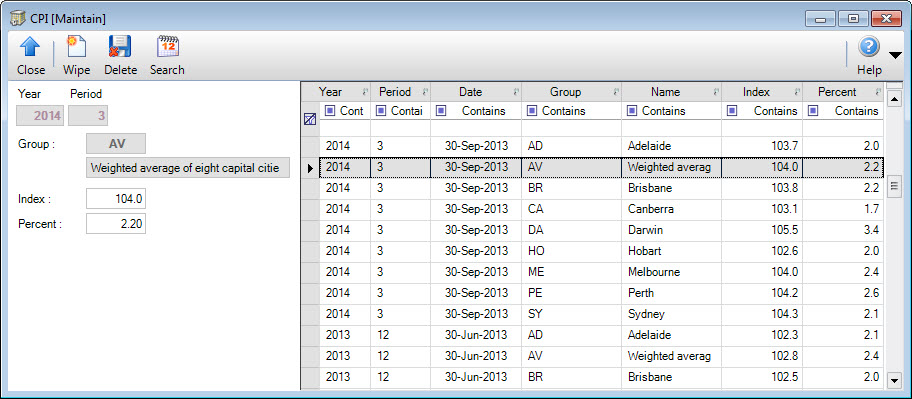Viewport: 912px width, 399px height.
Task: Click the Year column pin icon
Action: [365, 92]
